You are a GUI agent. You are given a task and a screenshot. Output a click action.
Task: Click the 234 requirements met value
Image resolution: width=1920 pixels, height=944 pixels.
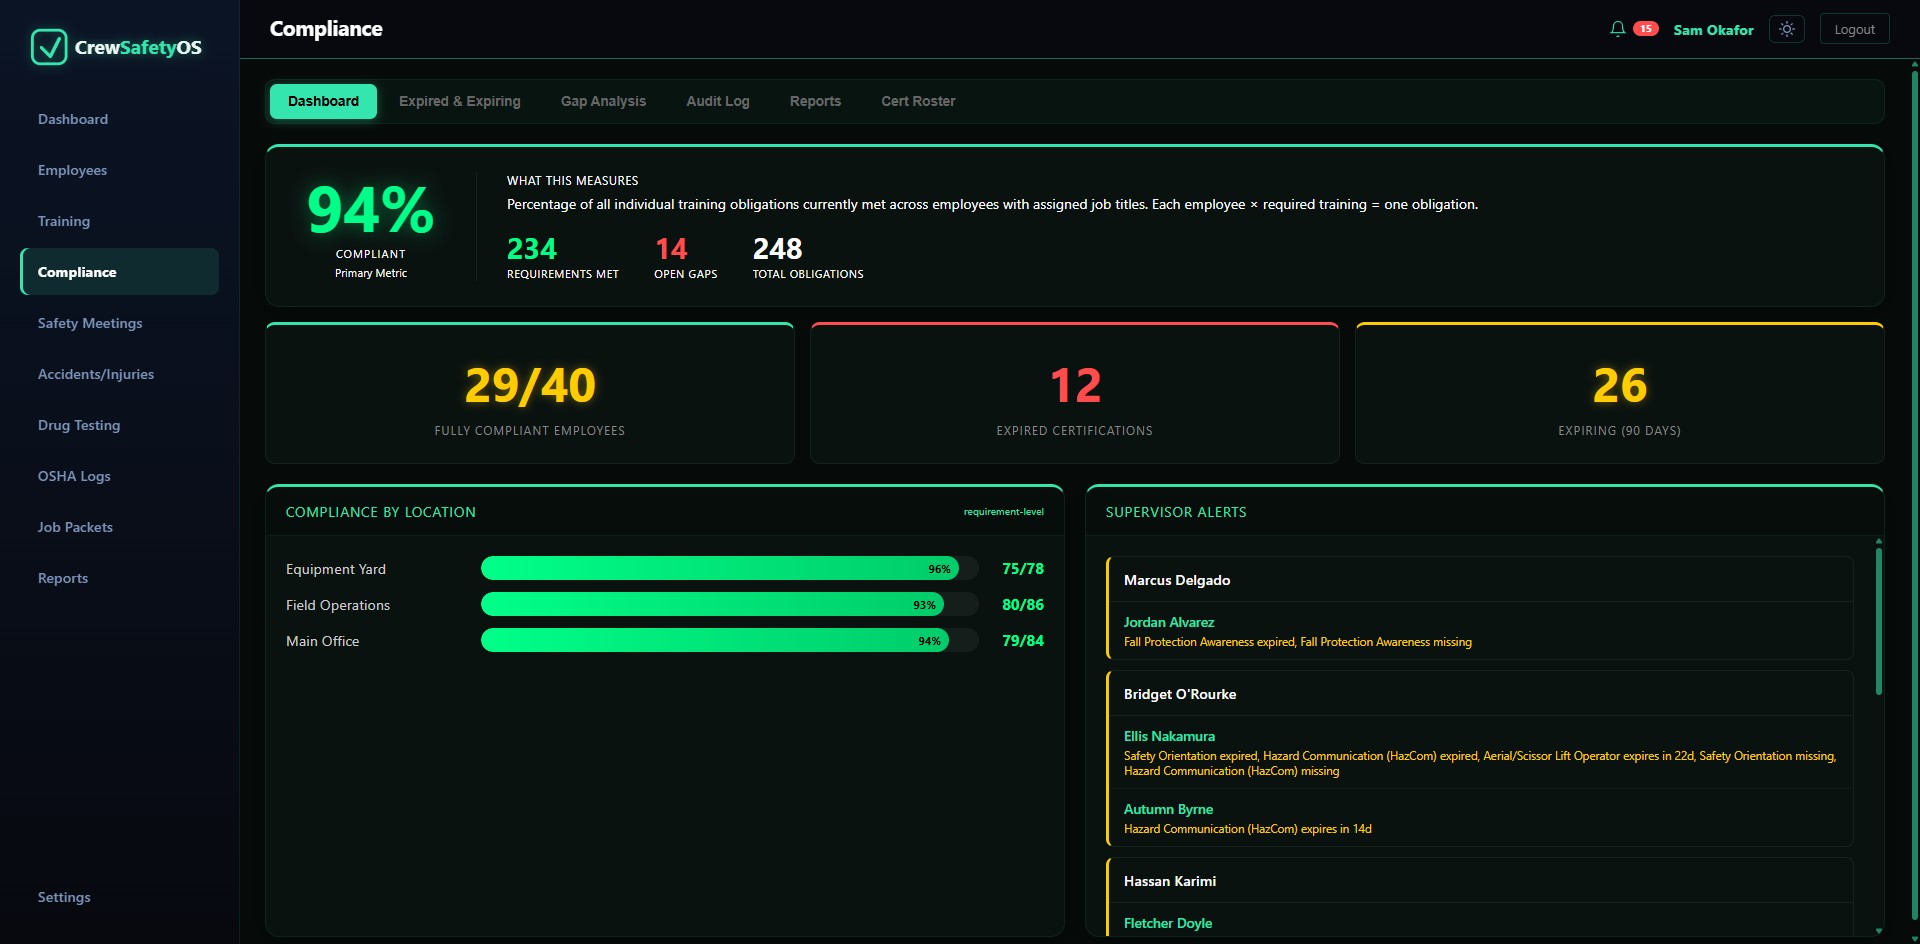coord(532,248)
